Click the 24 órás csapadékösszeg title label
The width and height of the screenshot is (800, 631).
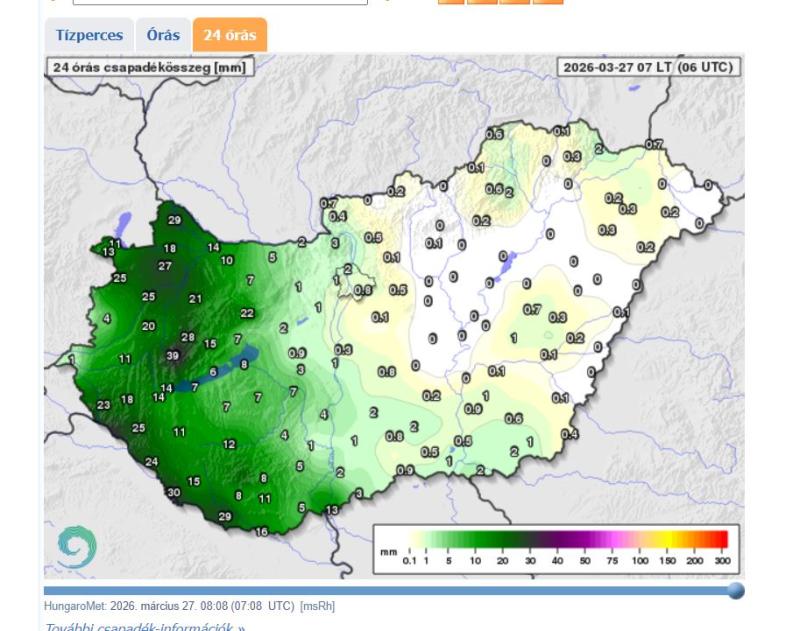(150, 67)
